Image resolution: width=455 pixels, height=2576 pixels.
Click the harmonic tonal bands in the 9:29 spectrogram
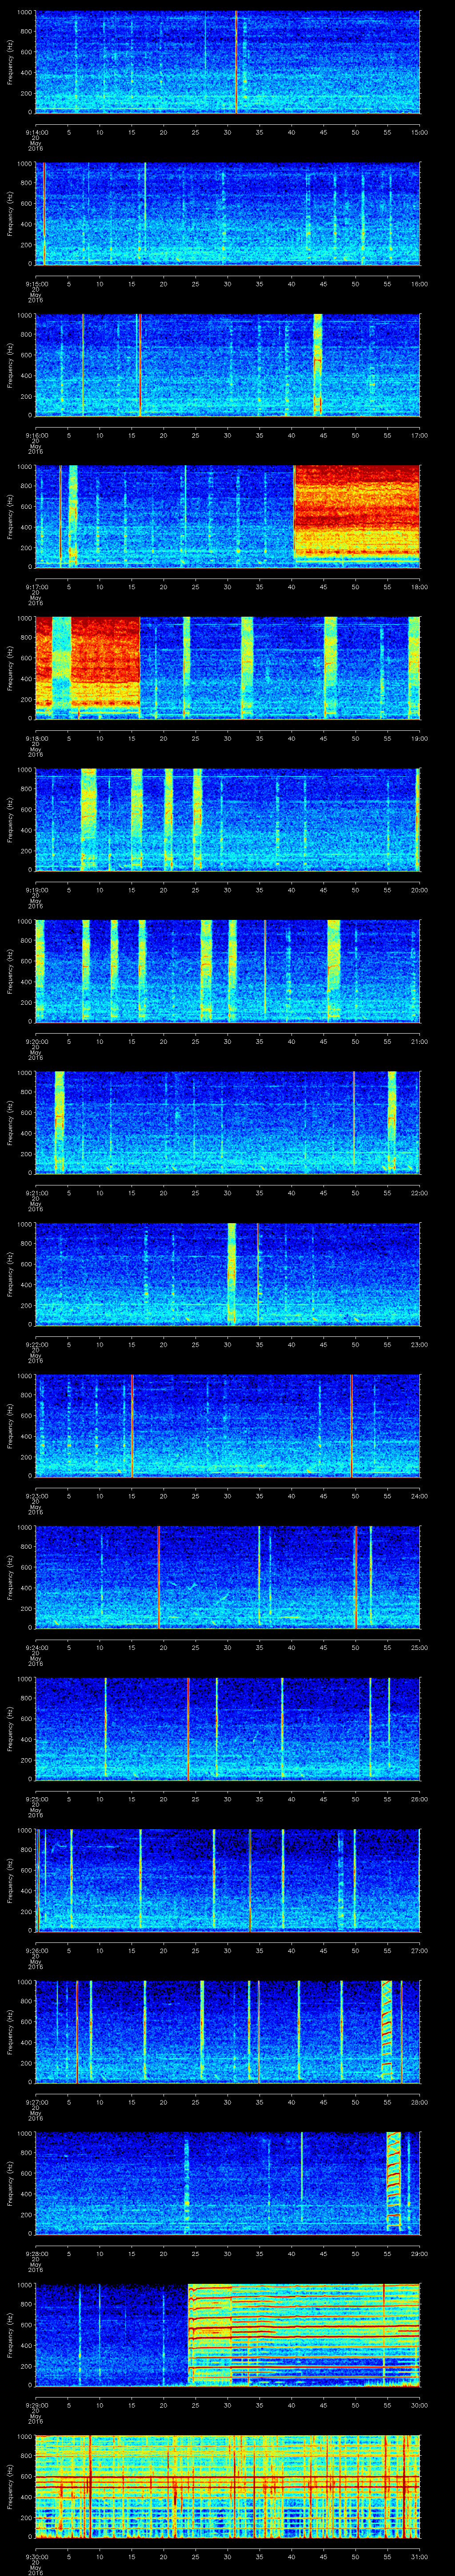pos(304,2334)
